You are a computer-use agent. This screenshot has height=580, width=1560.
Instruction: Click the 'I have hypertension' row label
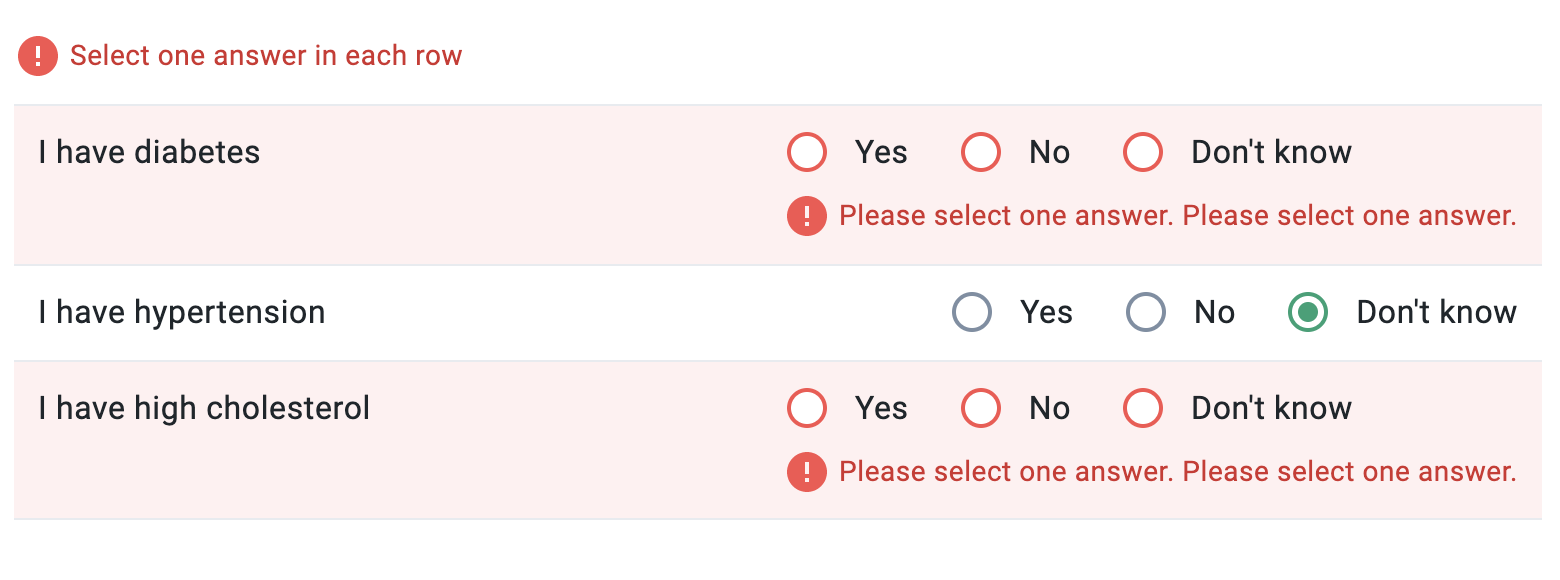pos(181,312)
